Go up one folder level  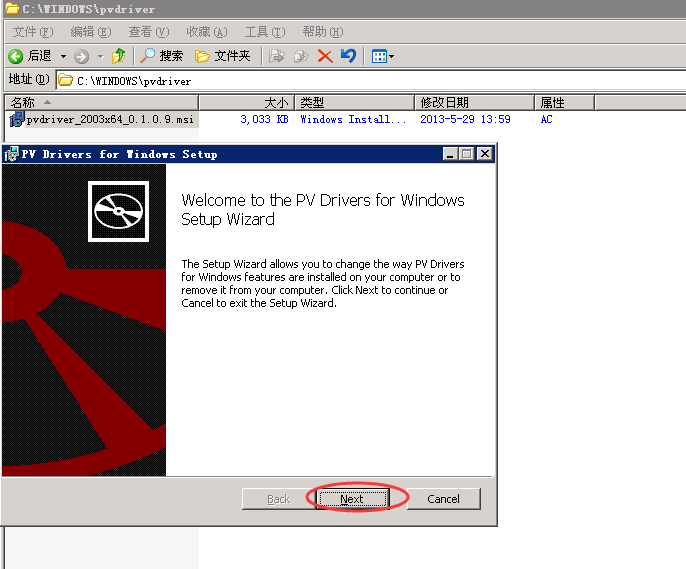(x=119, y=56)
